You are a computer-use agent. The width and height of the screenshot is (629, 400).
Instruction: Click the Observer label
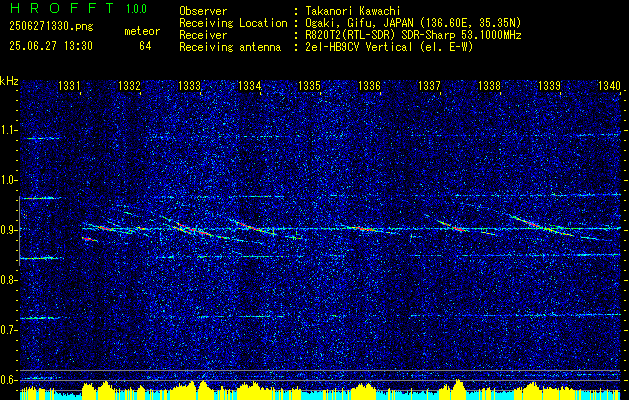coord(203,11)
